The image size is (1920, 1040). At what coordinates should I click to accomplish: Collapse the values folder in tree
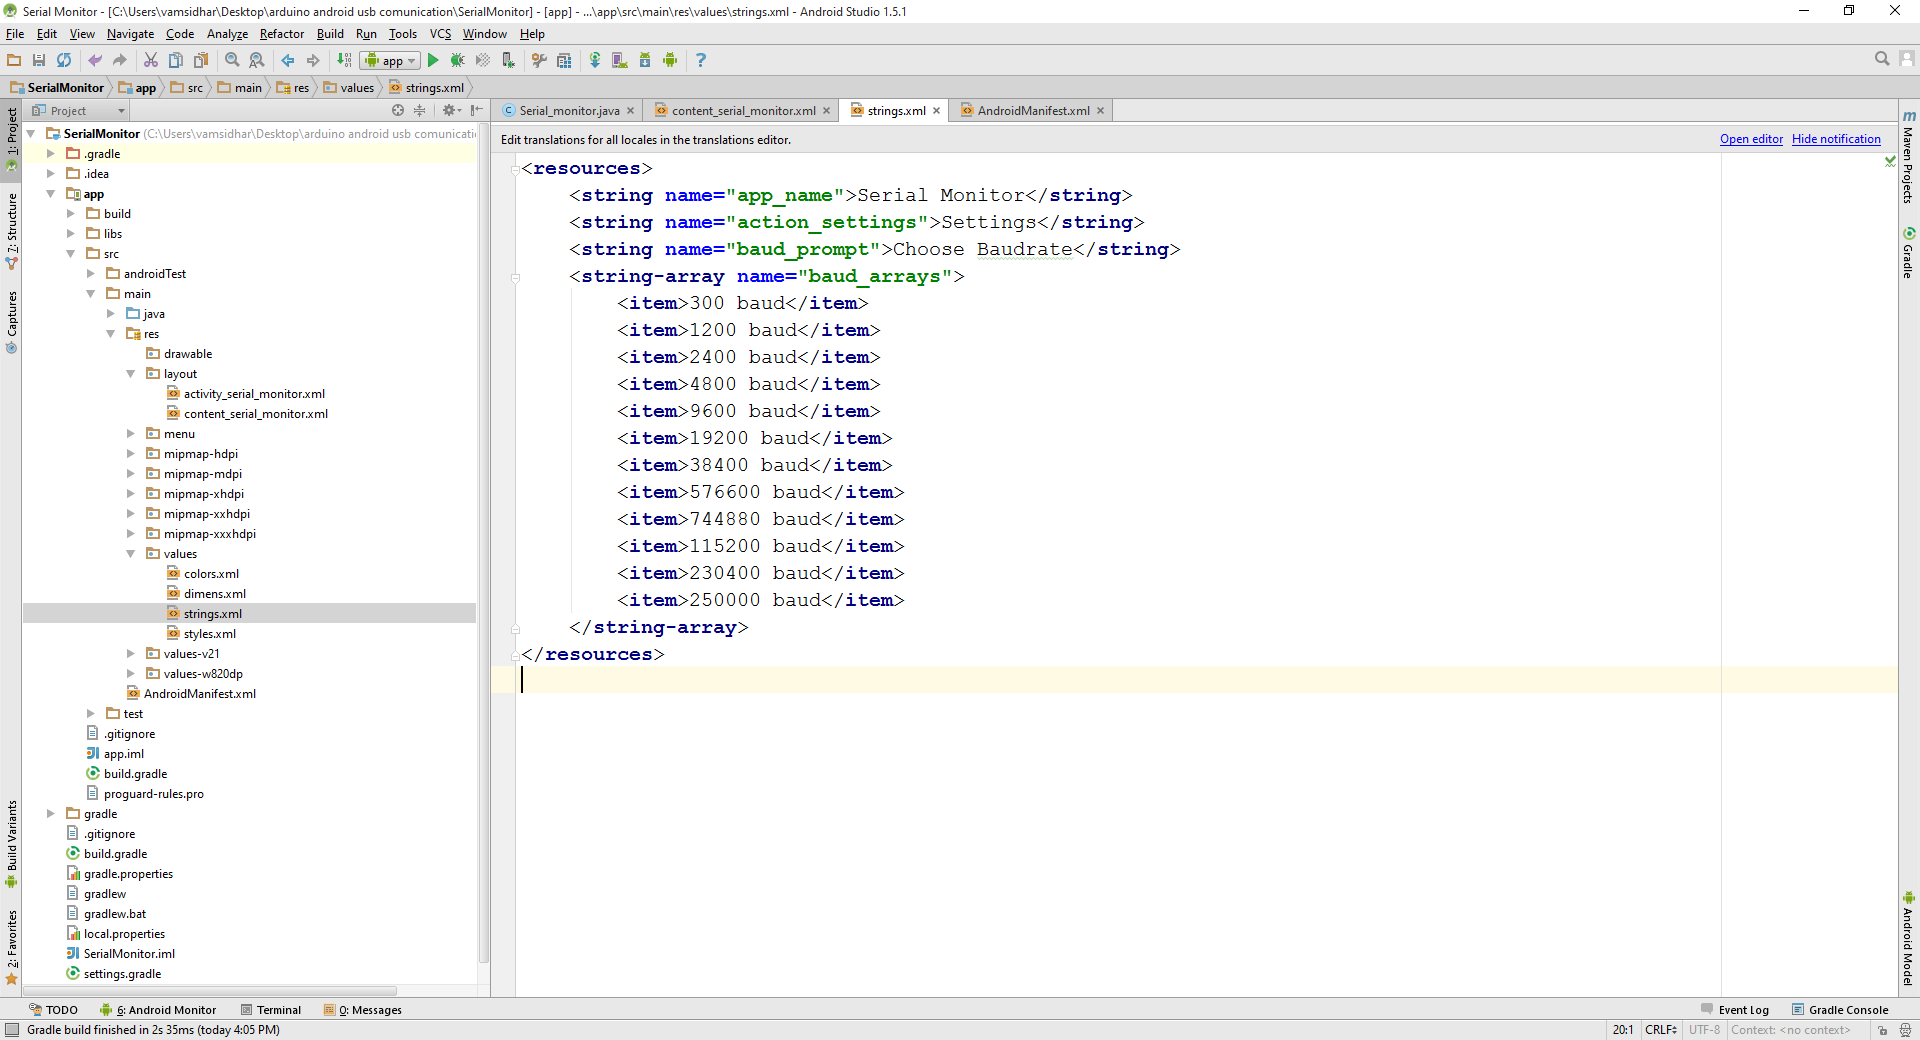pos(131,554)
